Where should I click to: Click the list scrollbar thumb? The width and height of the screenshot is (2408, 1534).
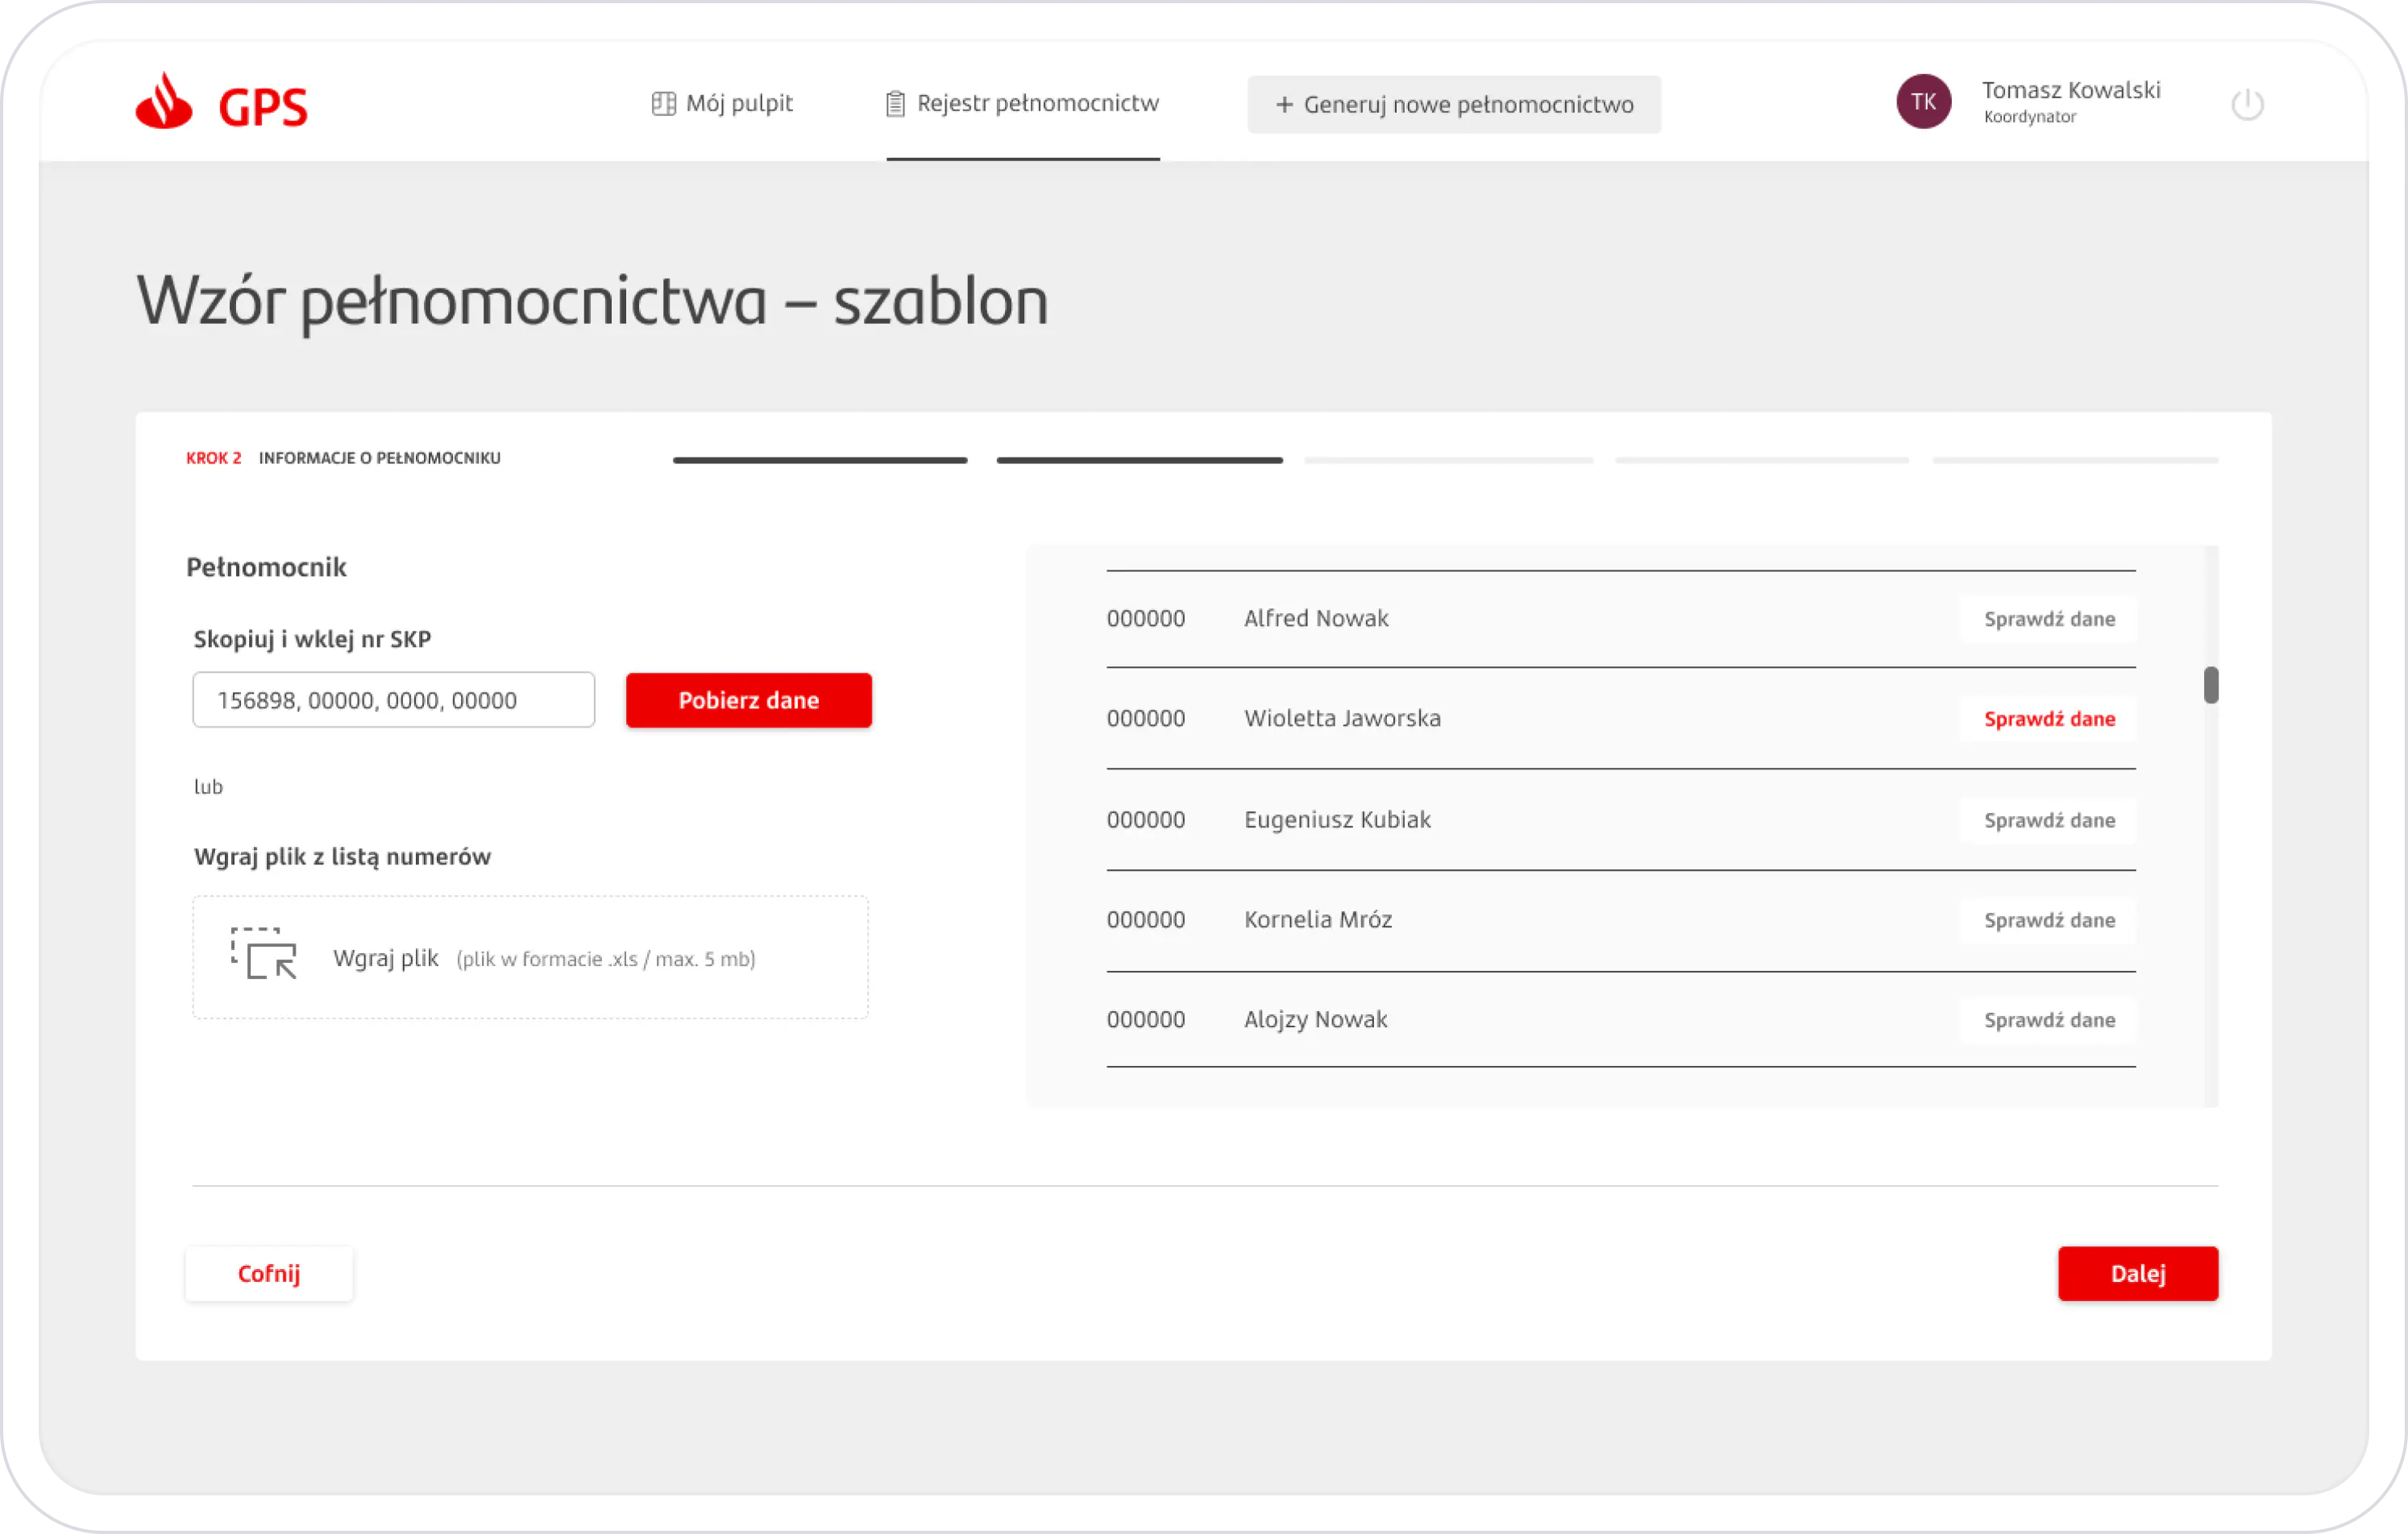(2210, 685)
